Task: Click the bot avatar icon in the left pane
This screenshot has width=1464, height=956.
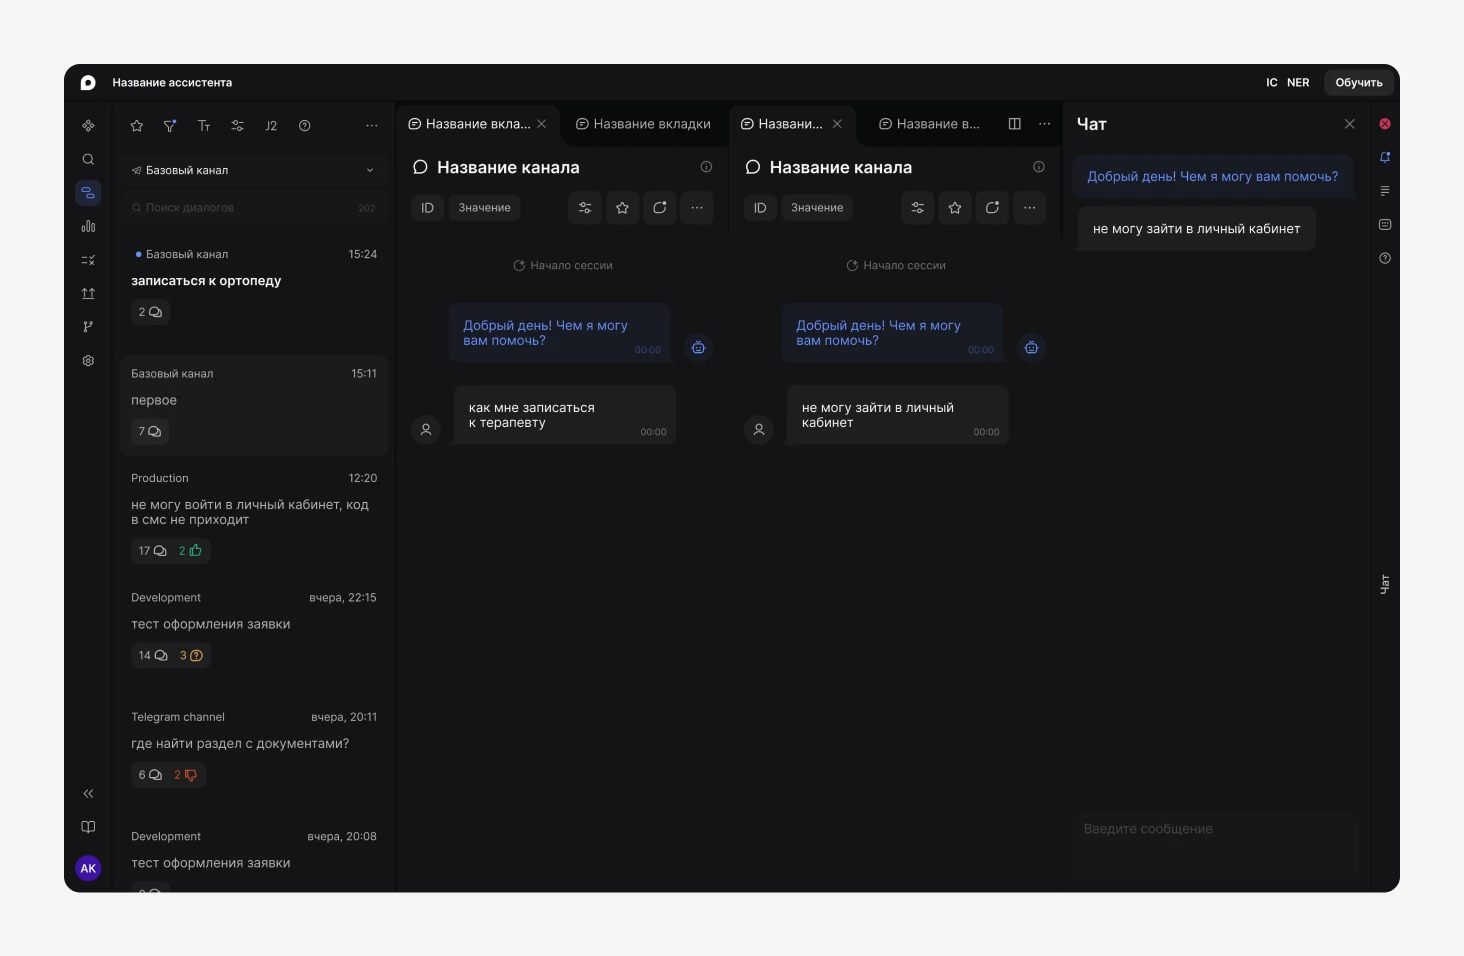Action: (x=699, y=348)
